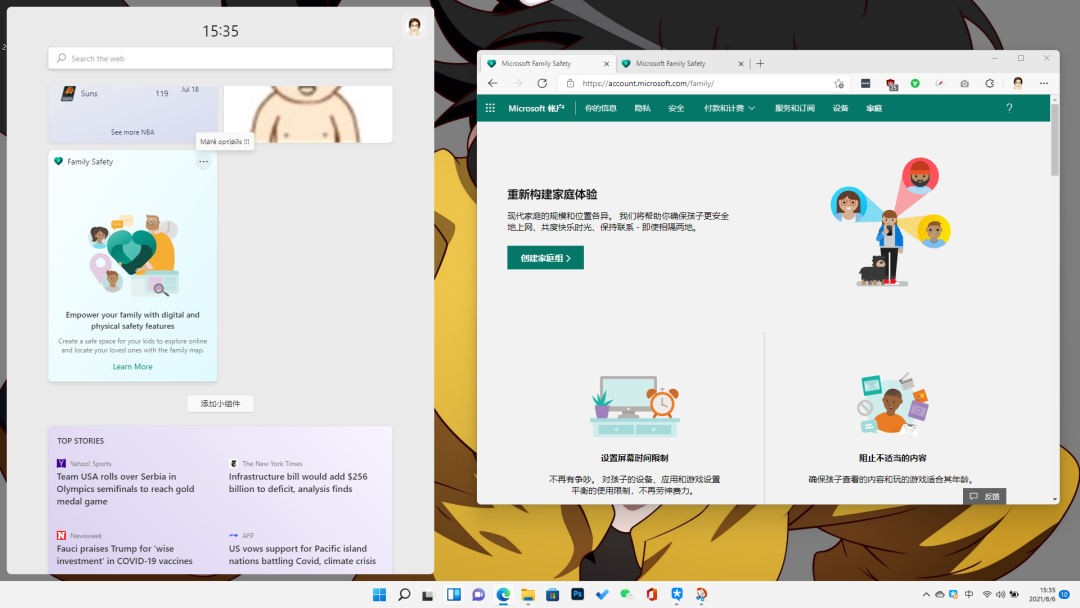1080x608 pixels.
Task: Open the 服务和订阅 menu item
Action: coord(794,108)
